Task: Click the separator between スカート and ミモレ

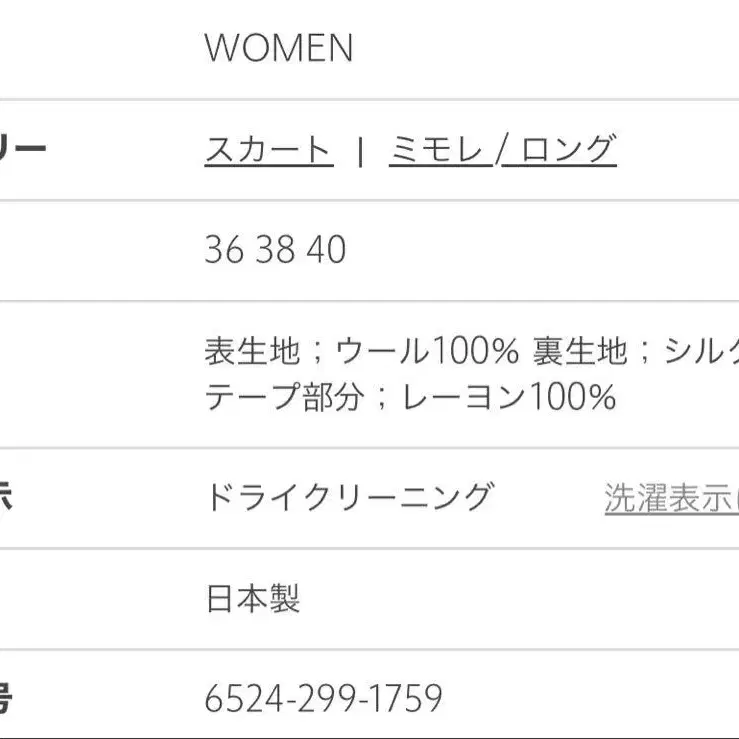Action: (x=360, y=151)
